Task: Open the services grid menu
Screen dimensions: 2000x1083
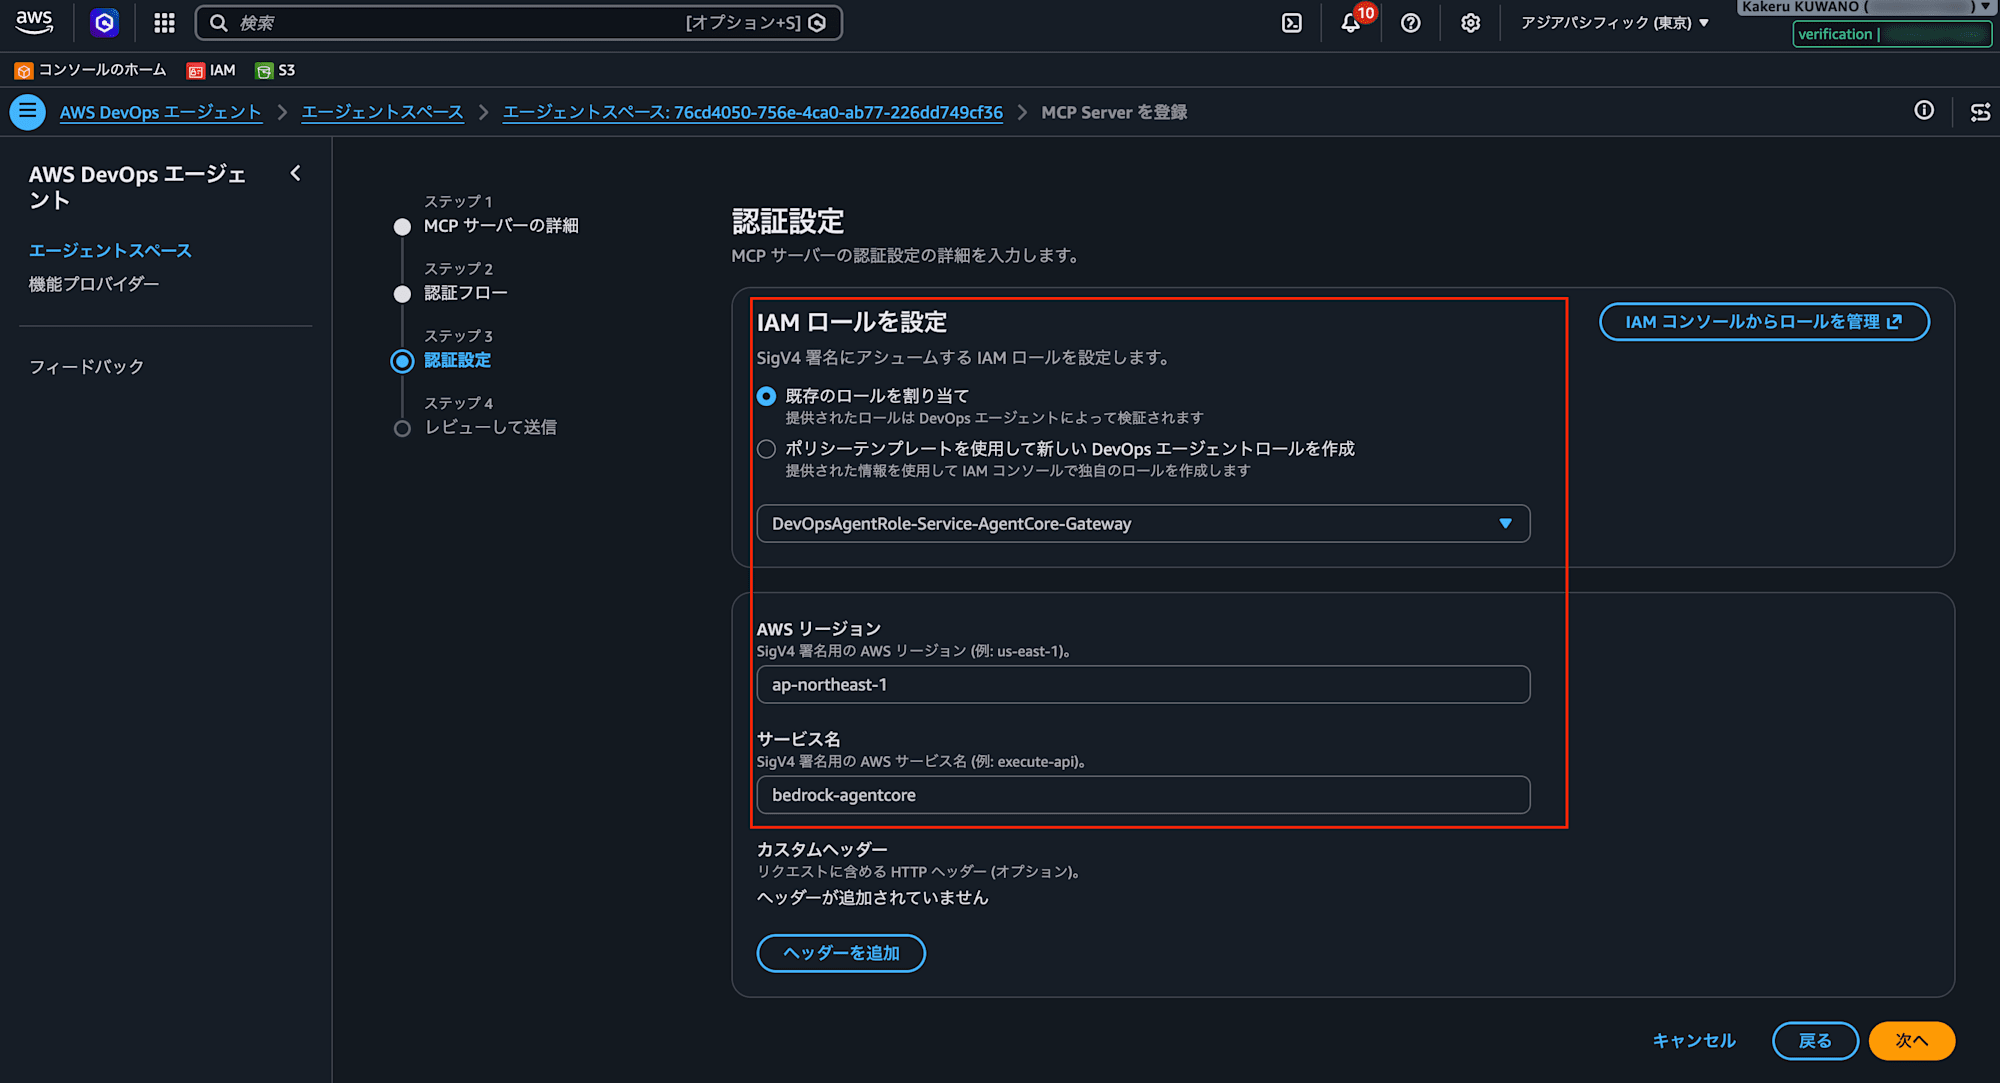Action: pyautogui.click(x=164, y=22)
